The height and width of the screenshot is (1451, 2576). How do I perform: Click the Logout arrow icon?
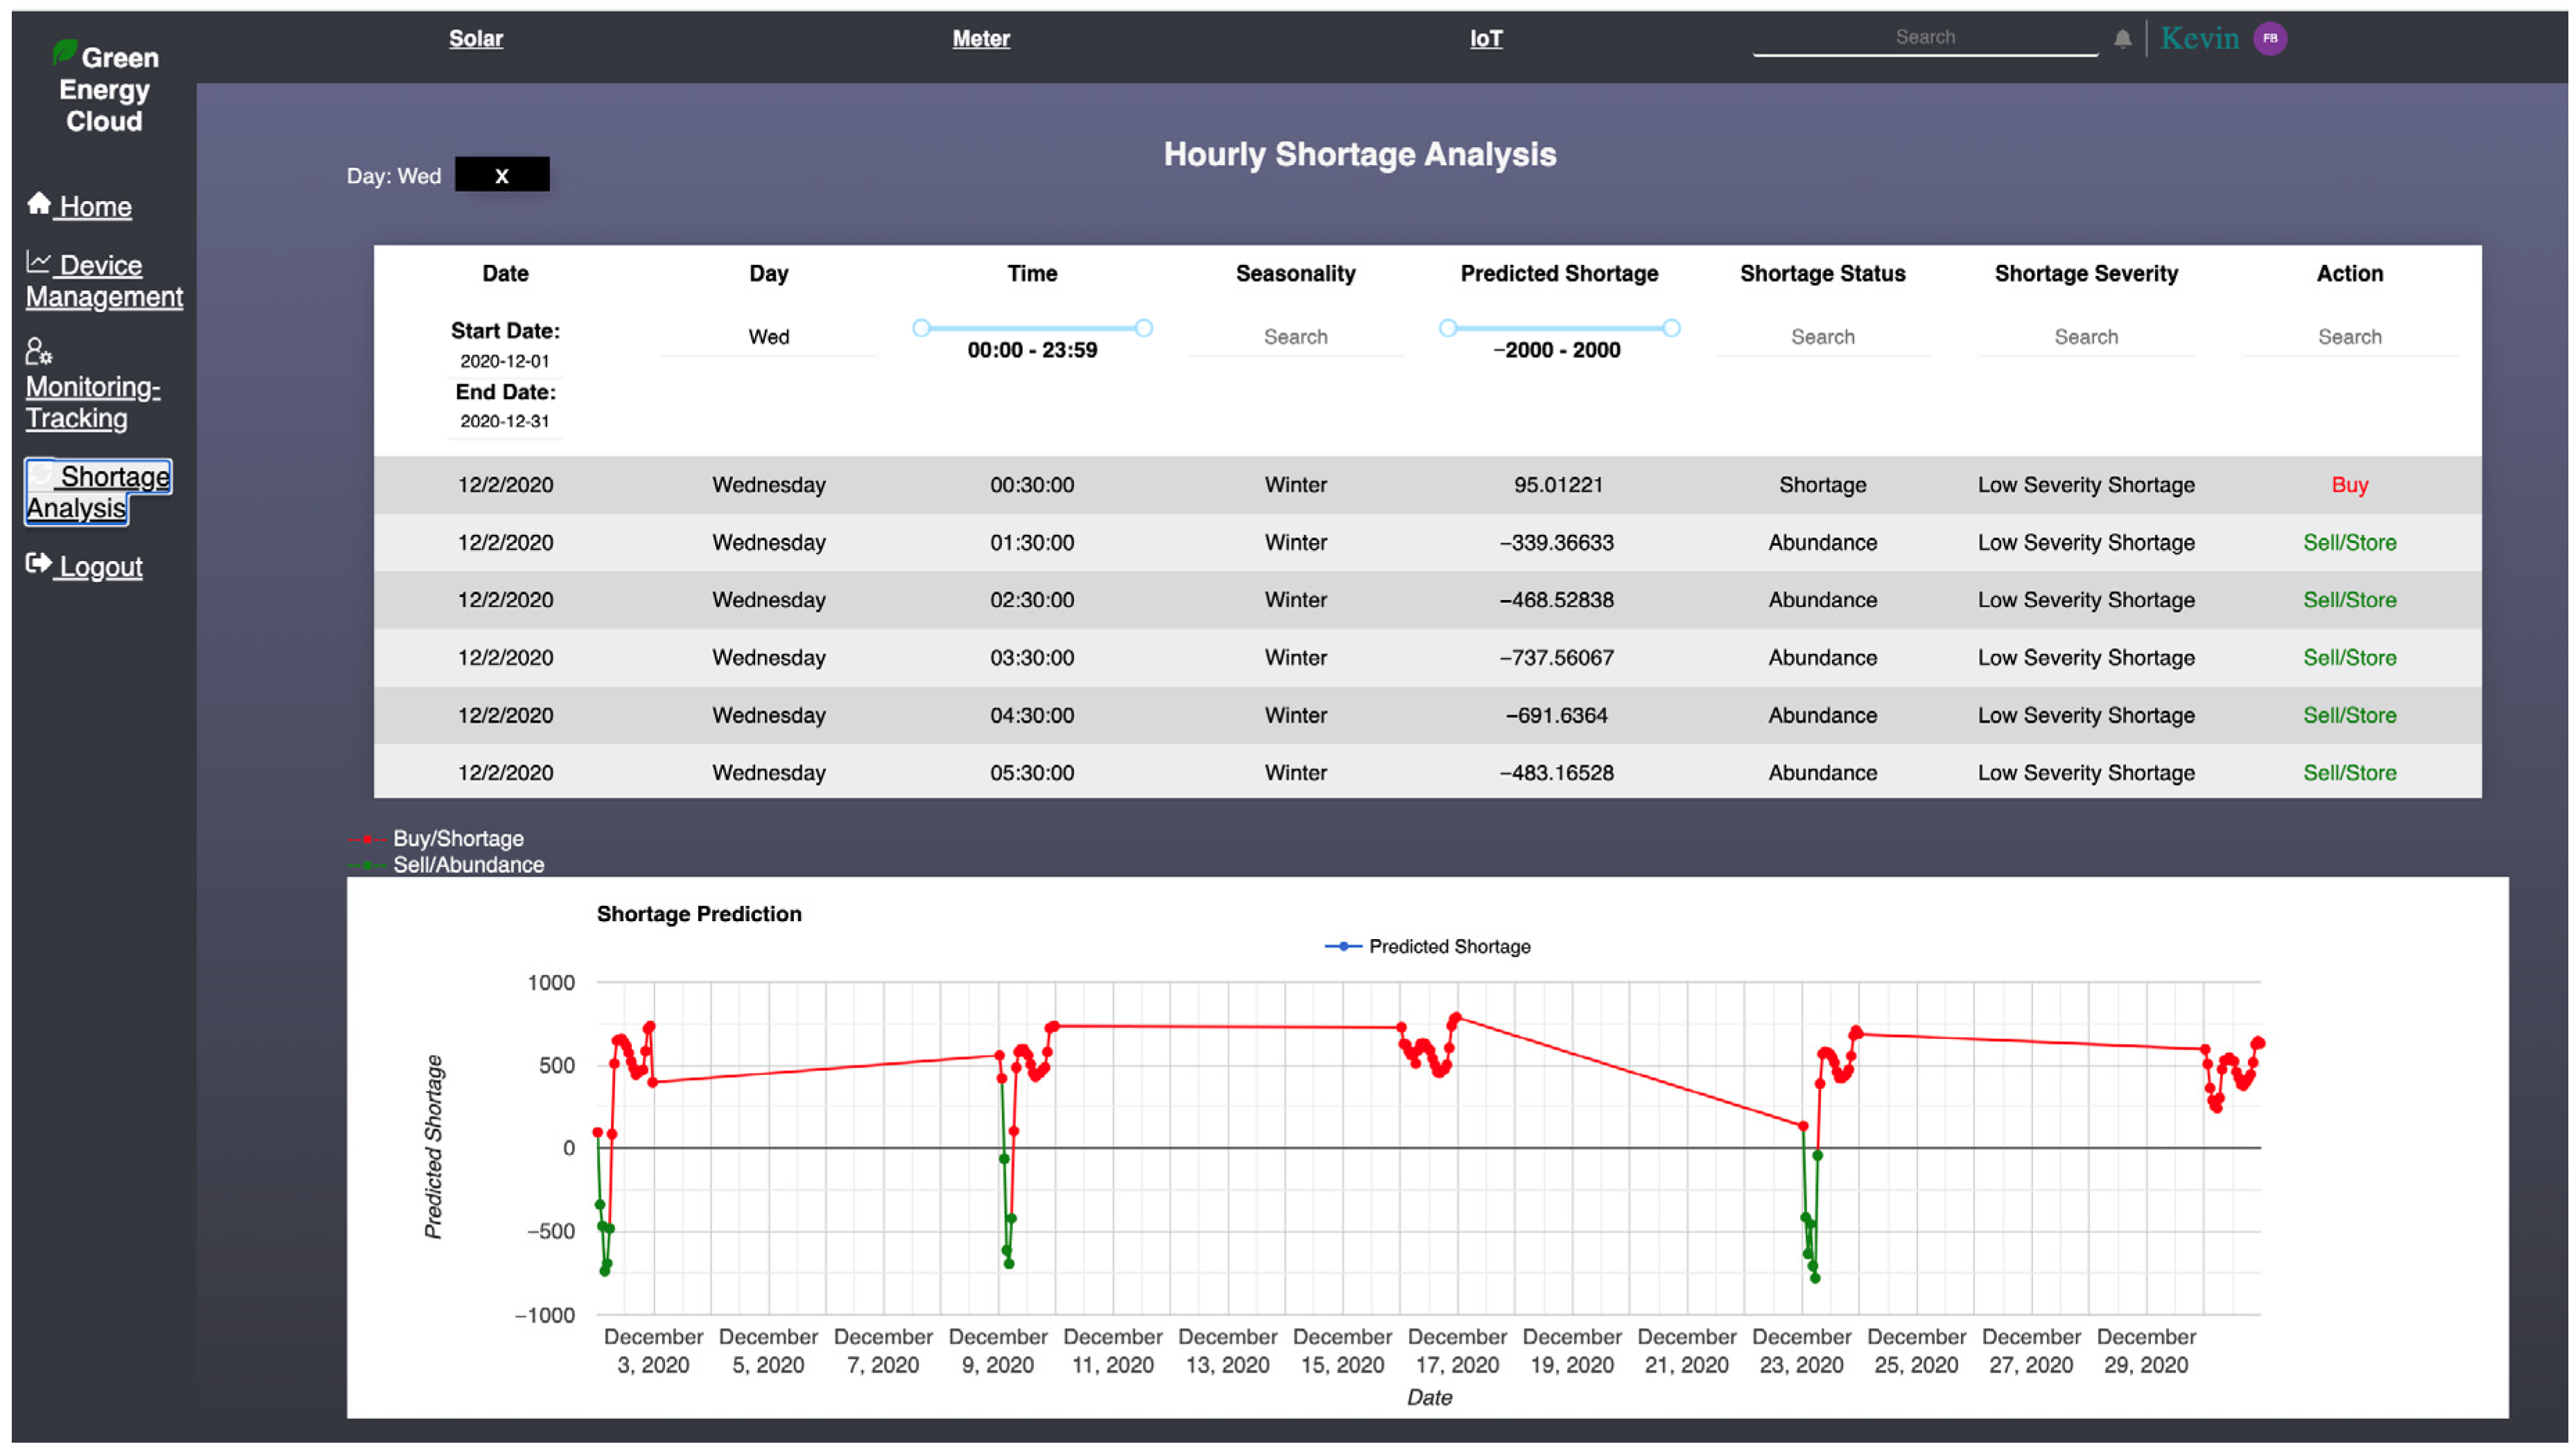(38, 563)
